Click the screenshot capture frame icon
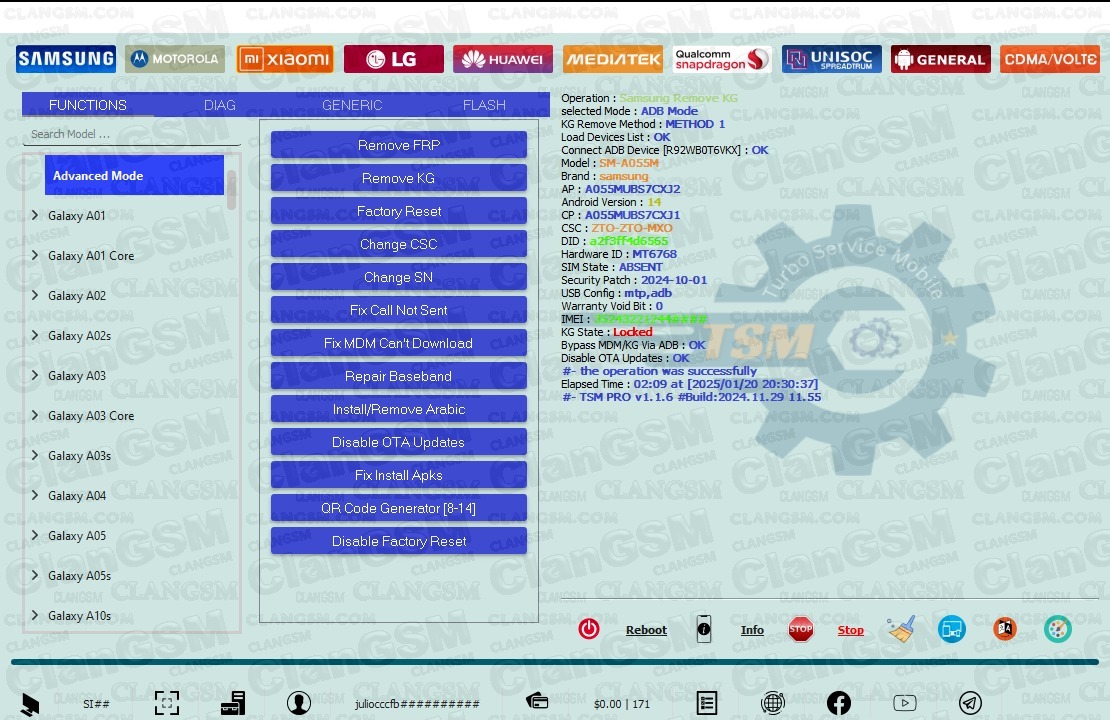This screenshot has height=720, width=1110. [x=167, y=703]
